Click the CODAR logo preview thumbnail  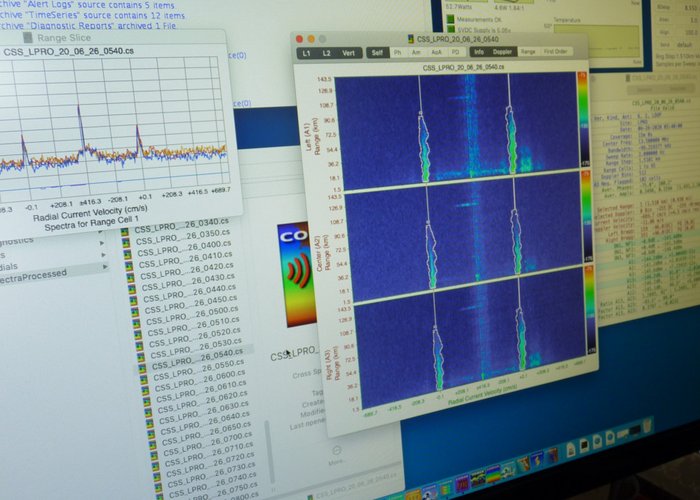(x=296, y=275)
